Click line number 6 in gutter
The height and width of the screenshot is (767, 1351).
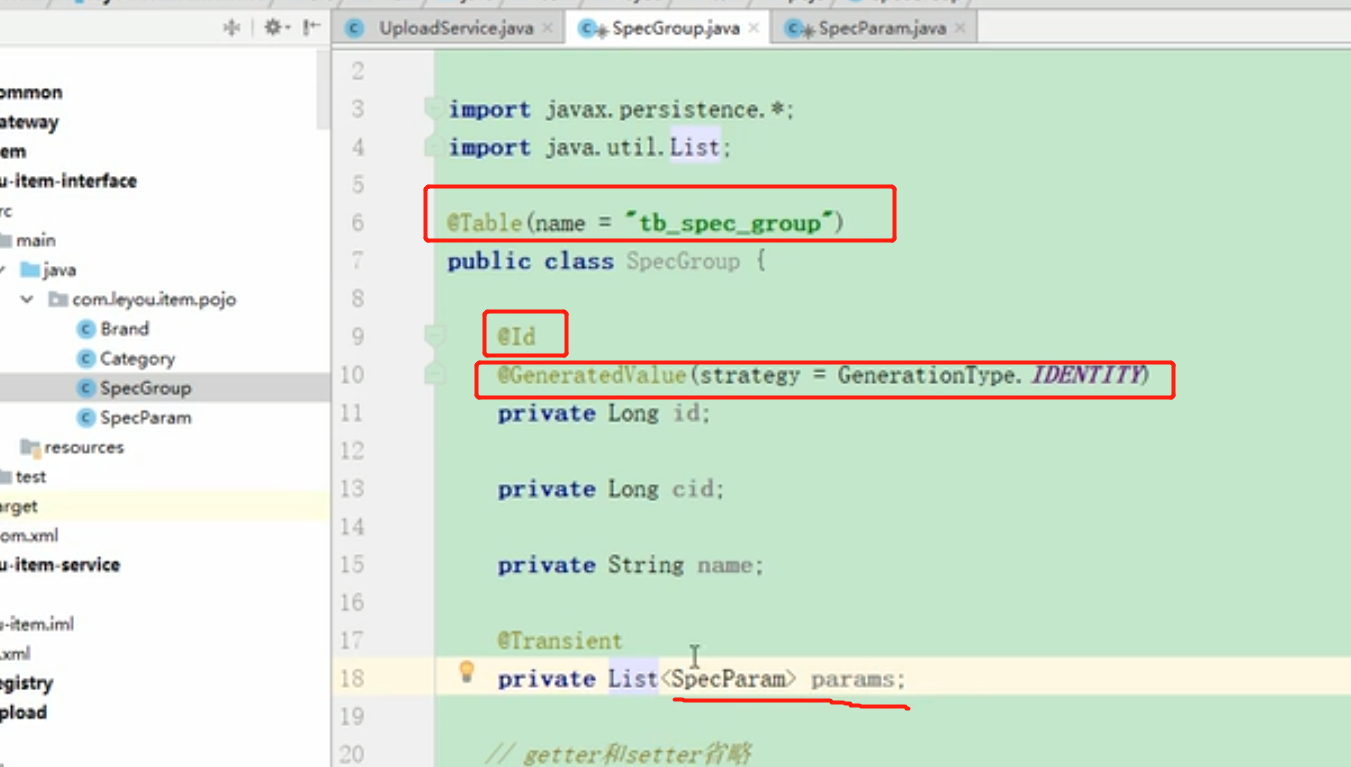coord(358,223)
